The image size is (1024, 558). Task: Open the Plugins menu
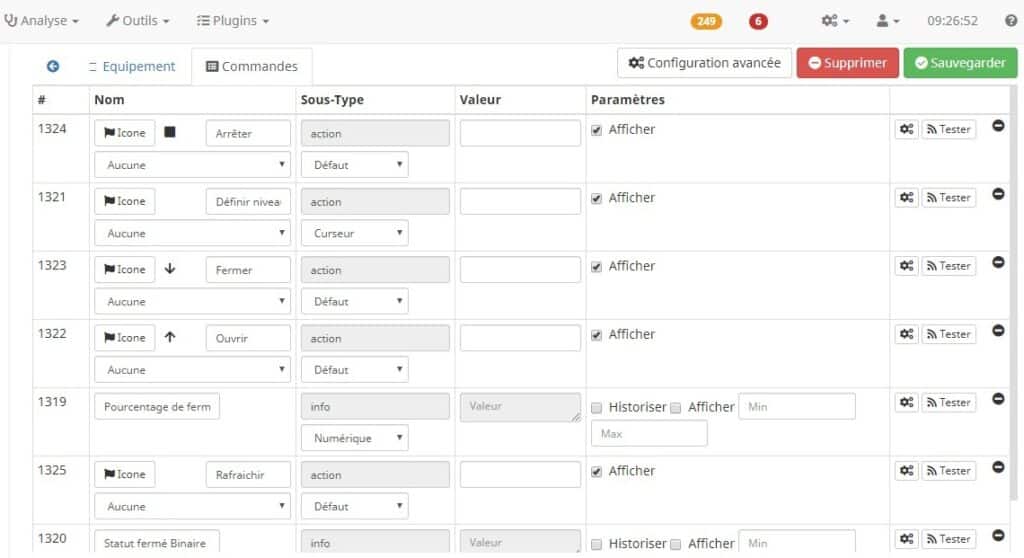tap(233, 20)
